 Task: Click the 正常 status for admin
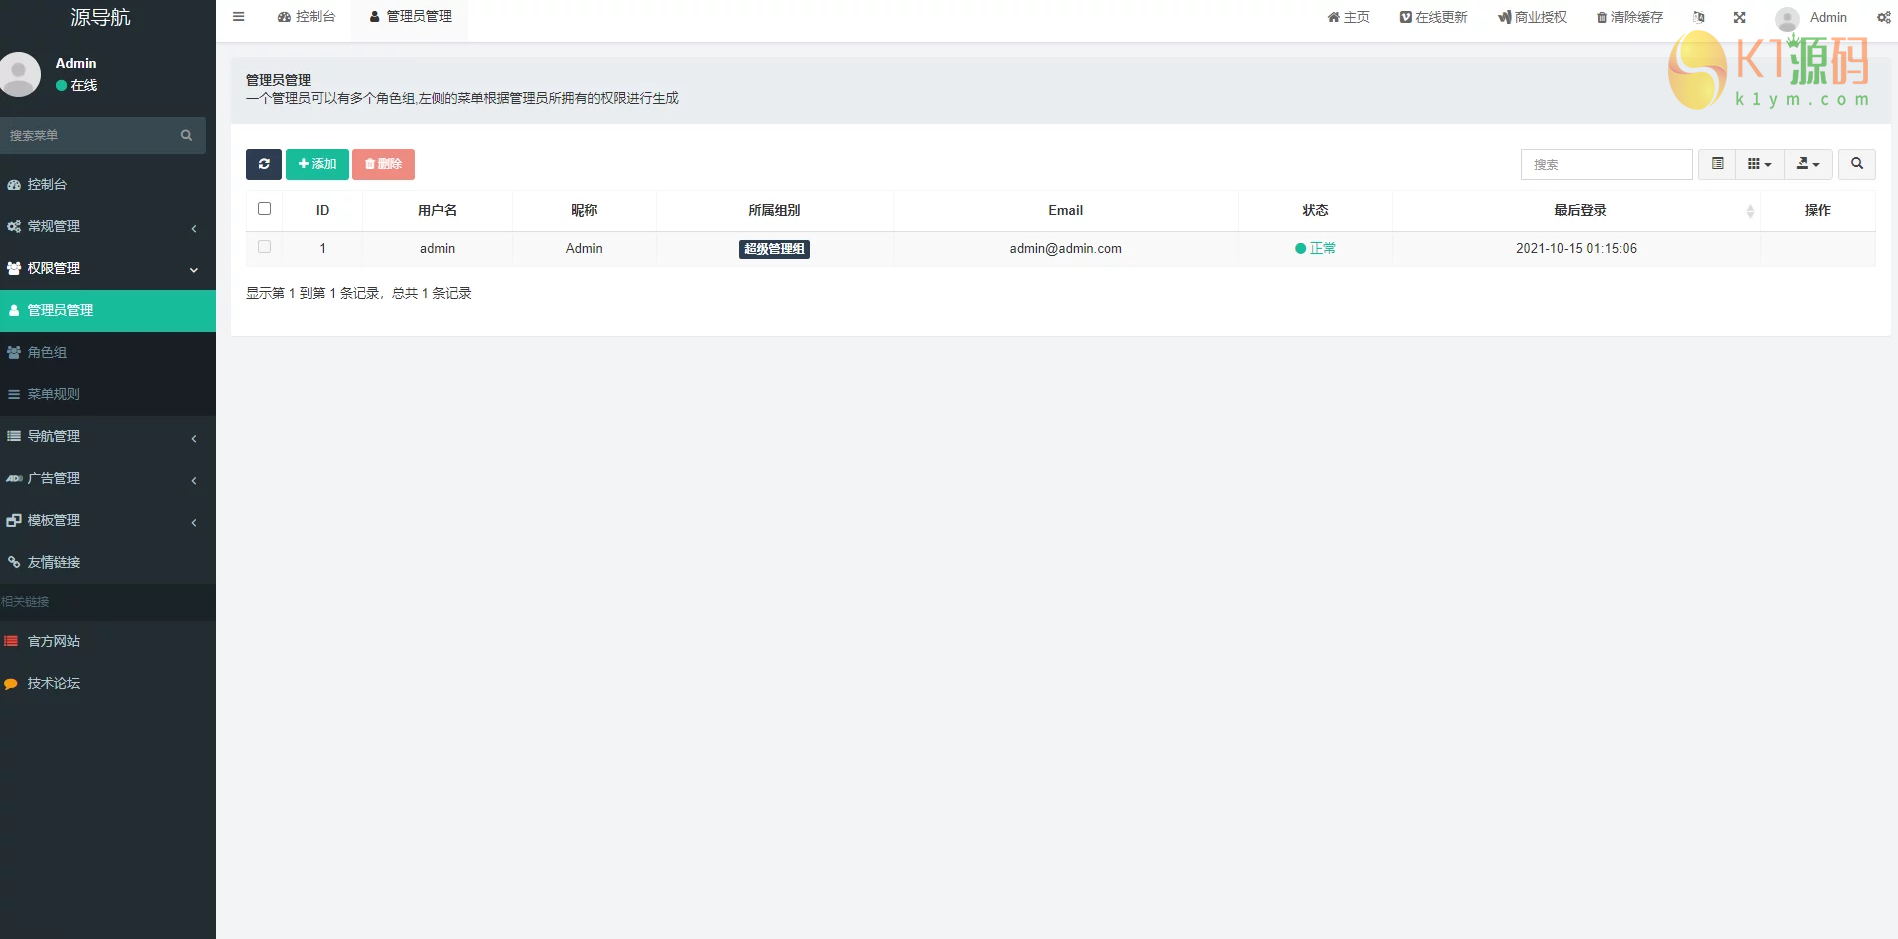point(1315,248)
